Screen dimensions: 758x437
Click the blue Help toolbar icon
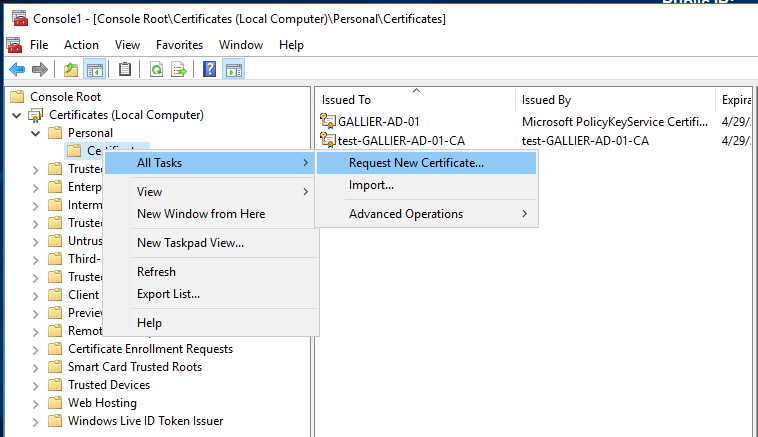pyautogui.click(x=209, y=70)
